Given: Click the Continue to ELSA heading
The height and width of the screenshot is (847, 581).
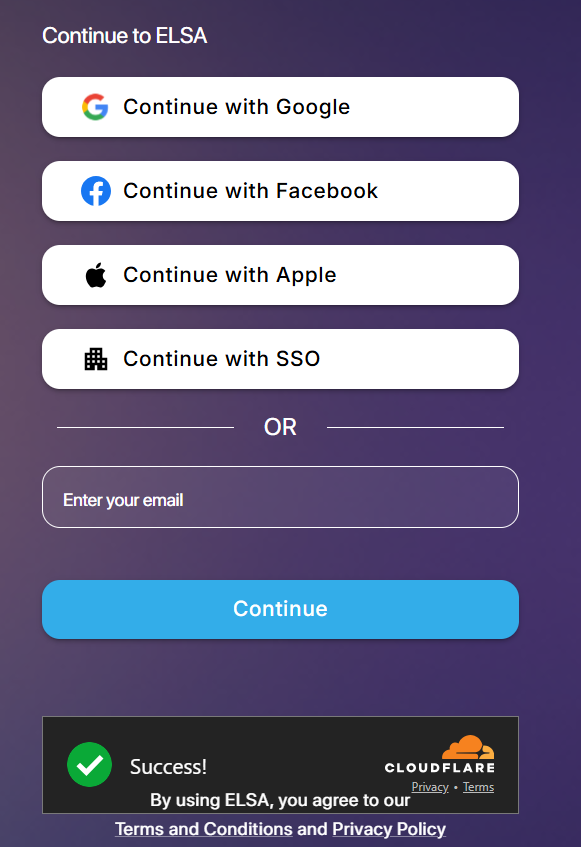Looking at the screenshot, I should tap(125, 36).
